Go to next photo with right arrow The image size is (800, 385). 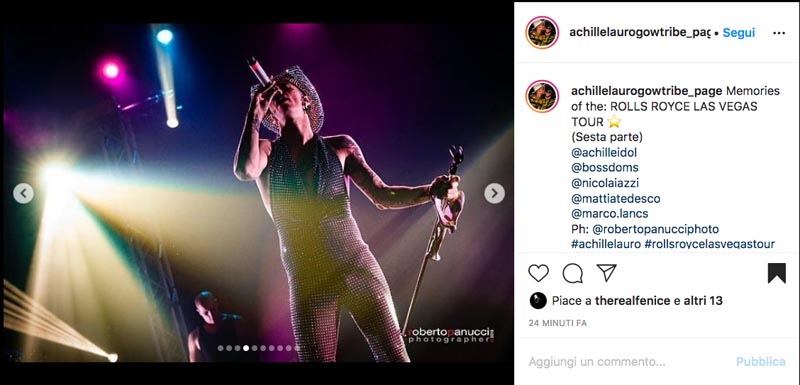click(494, 193)
